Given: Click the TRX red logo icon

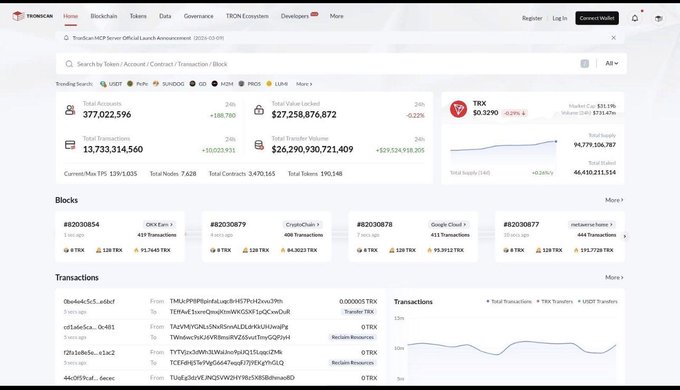Looking at the screenshot, I should pyautogui.click(x=458, y=109).
